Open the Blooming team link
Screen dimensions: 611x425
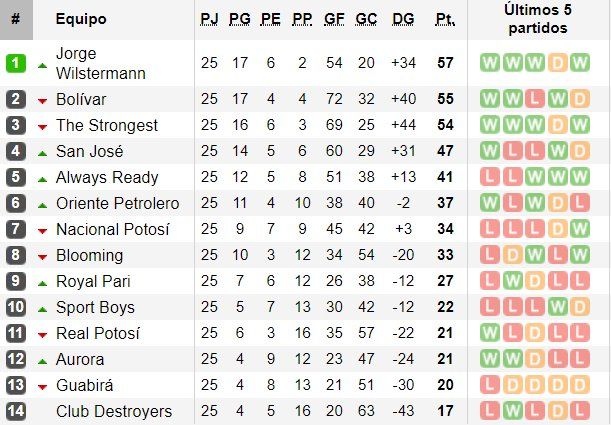89,255
